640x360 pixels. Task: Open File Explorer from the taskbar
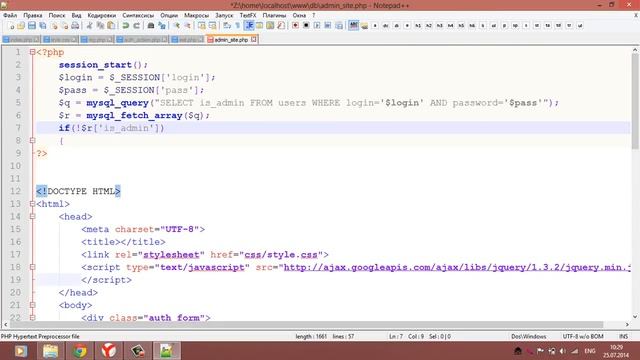[50, 351]
